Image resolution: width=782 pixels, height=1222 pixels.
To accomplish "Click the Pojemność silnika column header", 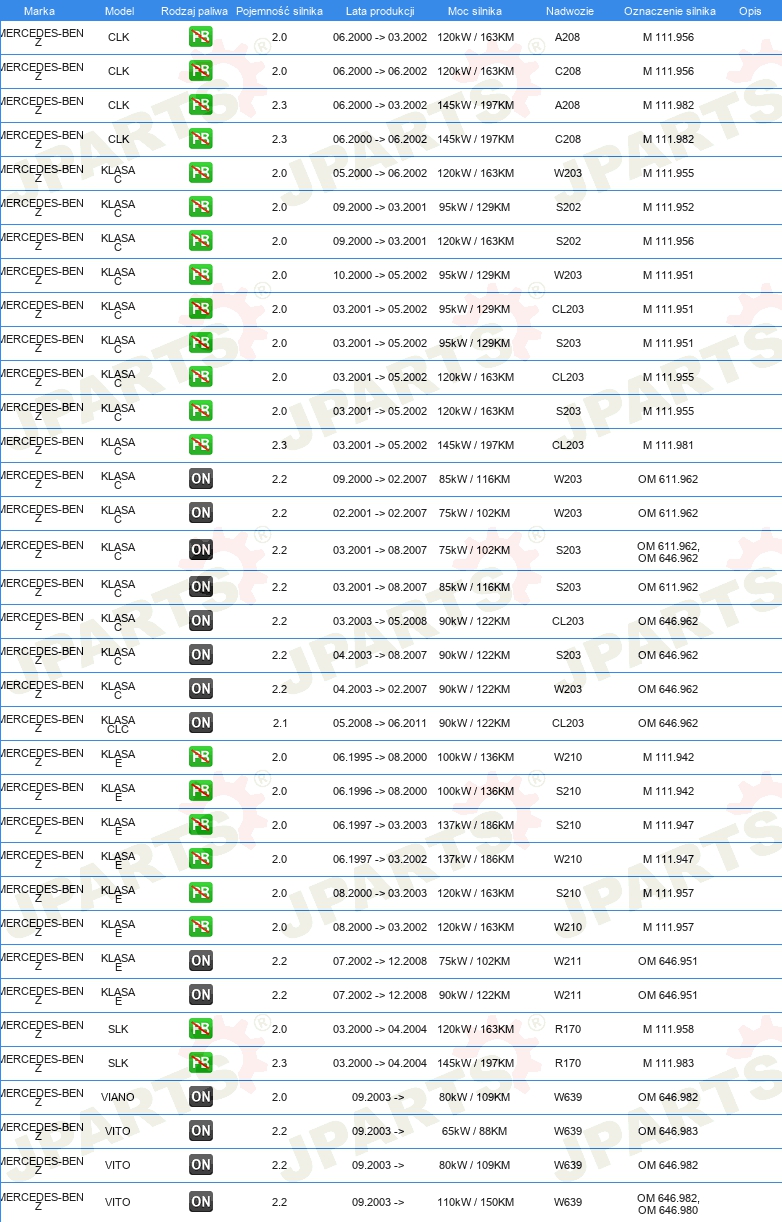I will tap(279, 11).
